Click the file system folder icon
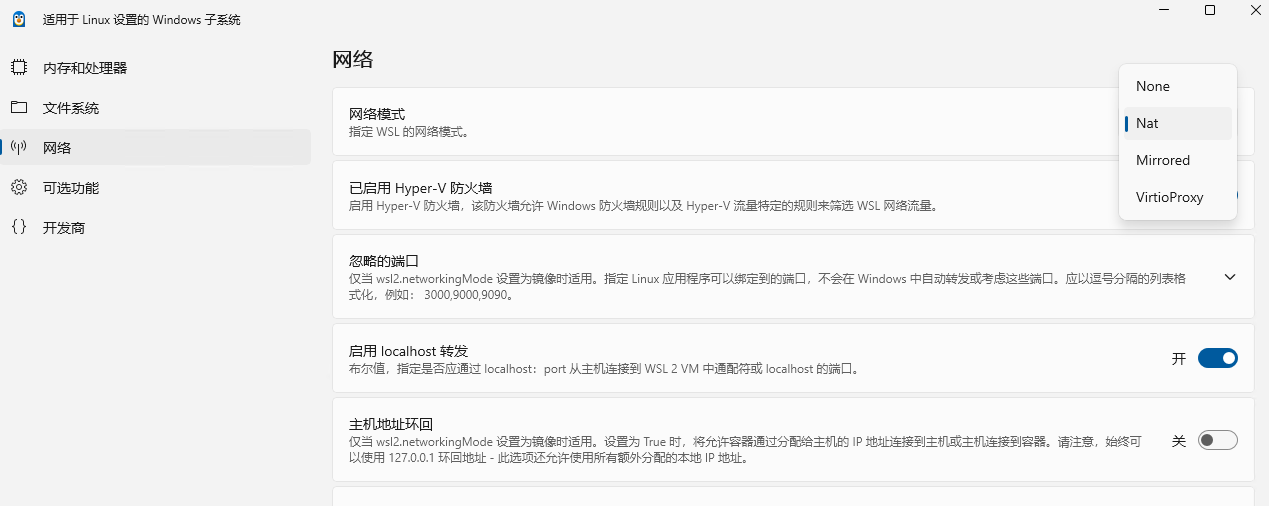1269x506 pixels. pos(18,108)
